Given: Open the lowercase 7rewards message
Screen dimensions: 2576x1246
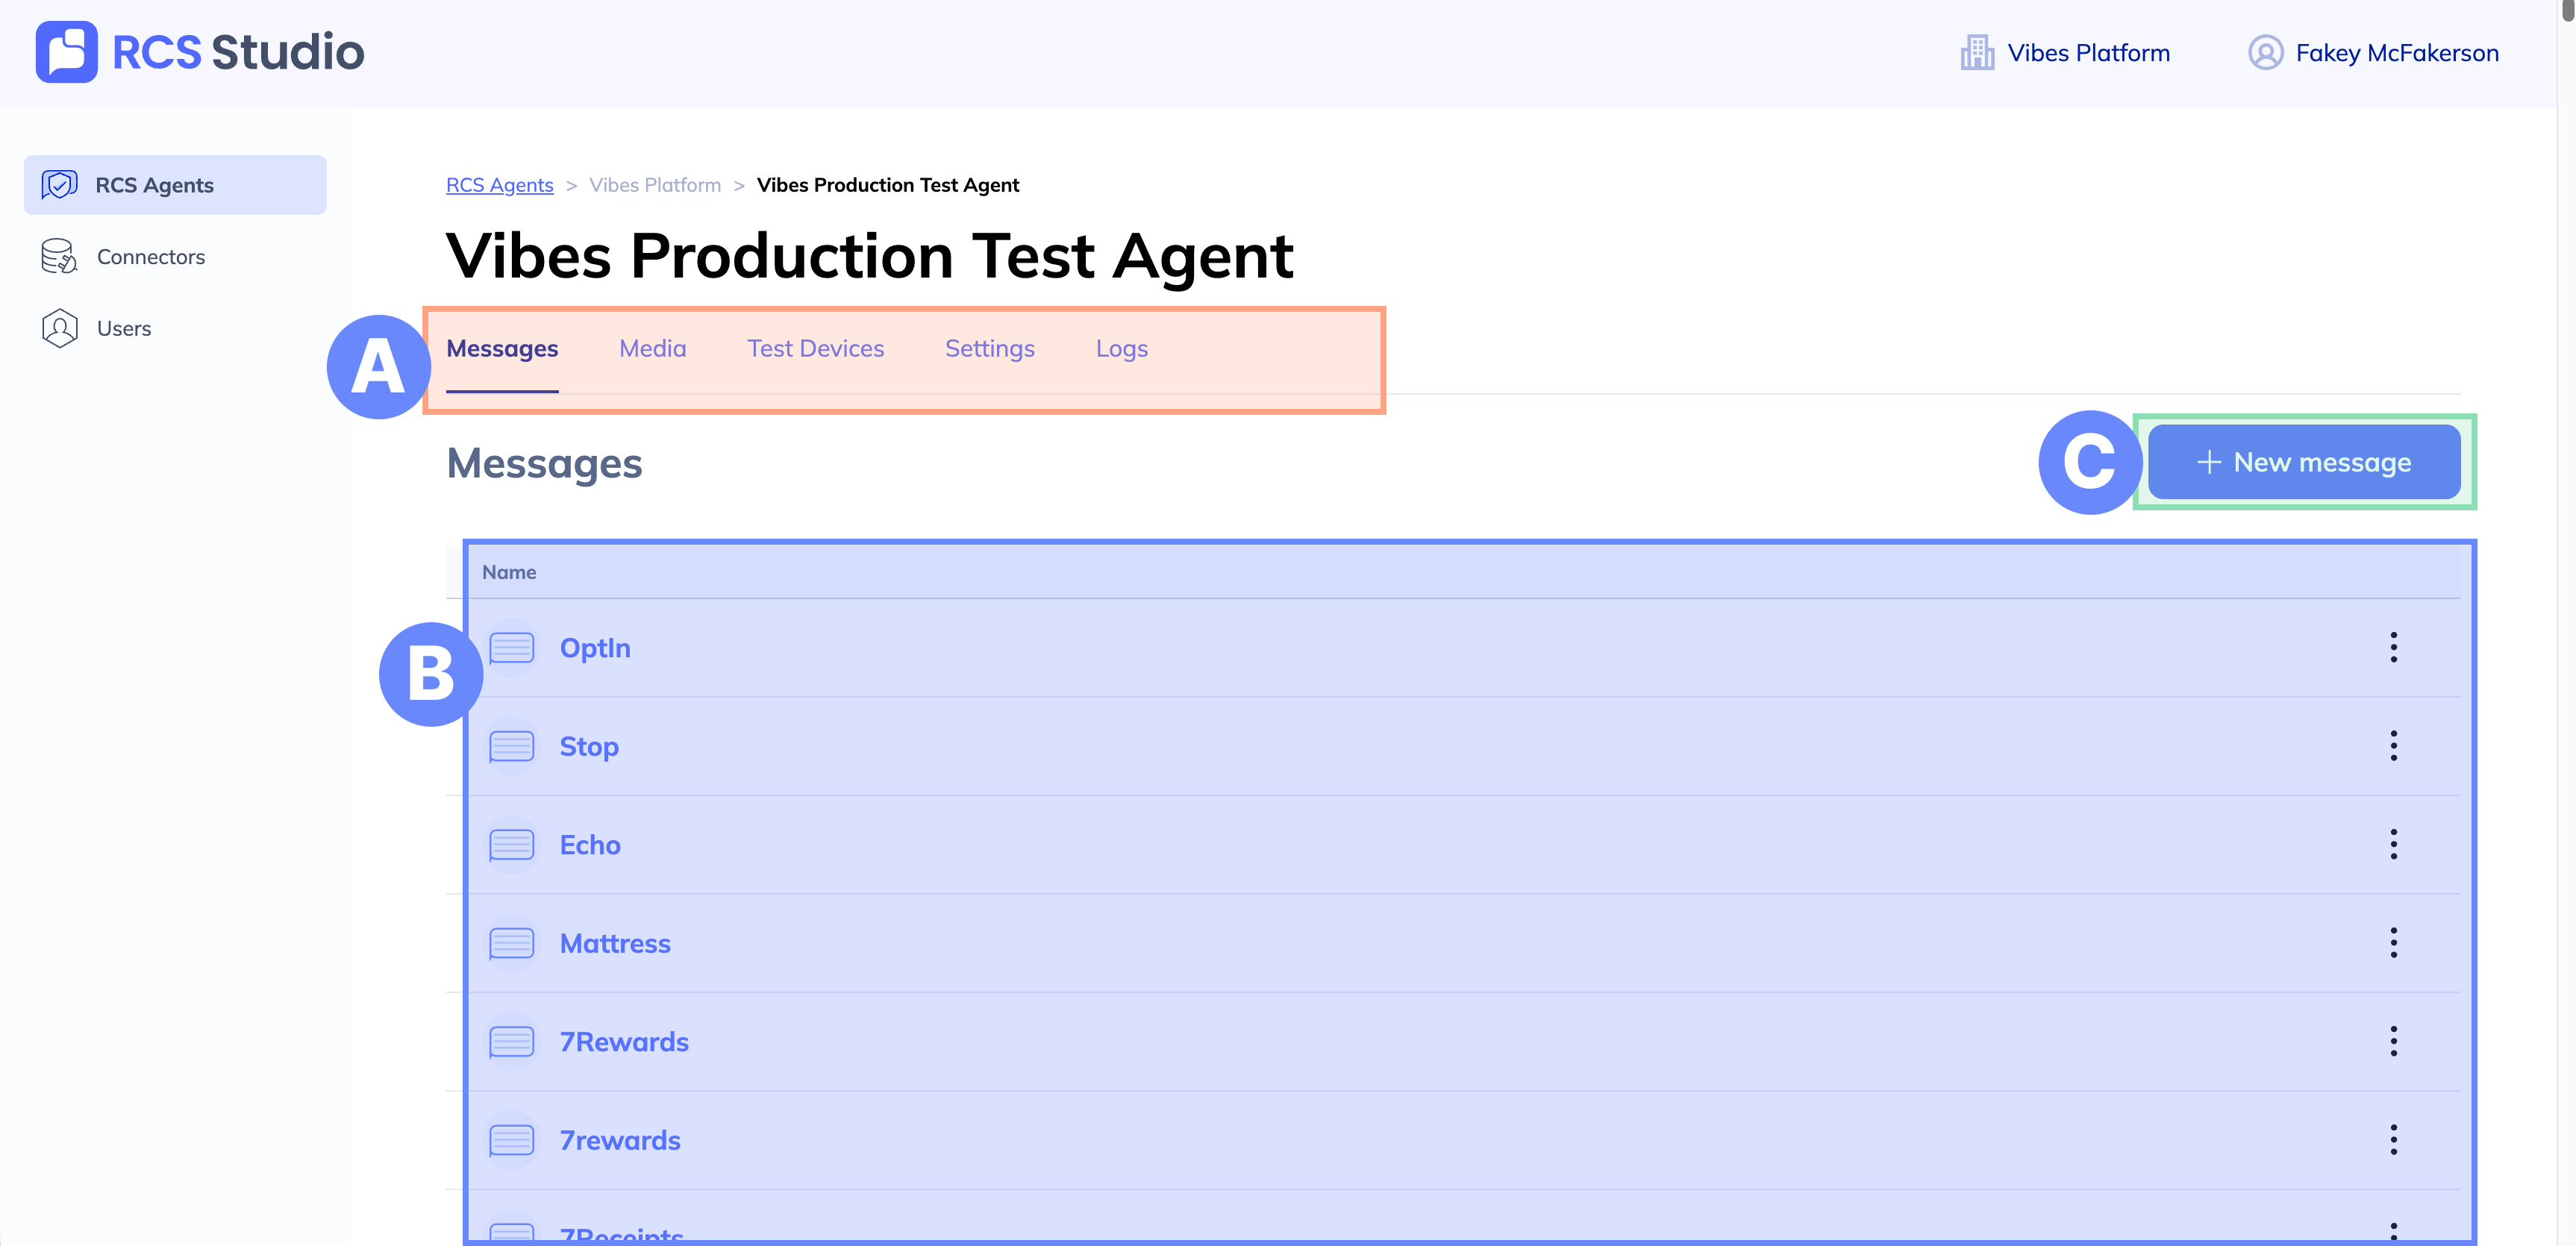Looking at the screenshot, I should 619,1141.
